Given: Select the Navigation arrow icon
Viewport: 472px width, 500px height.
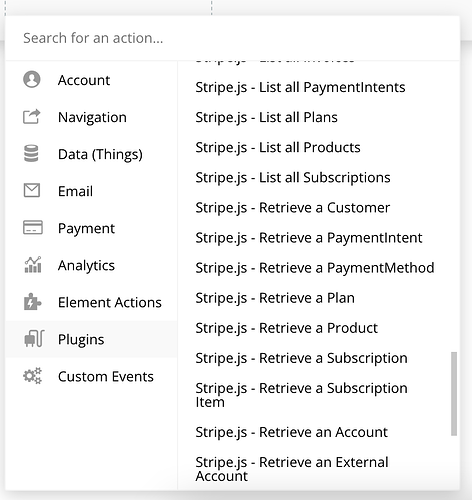Looking at the screenshot, I should pyautogui.click(x=32, y=117).
